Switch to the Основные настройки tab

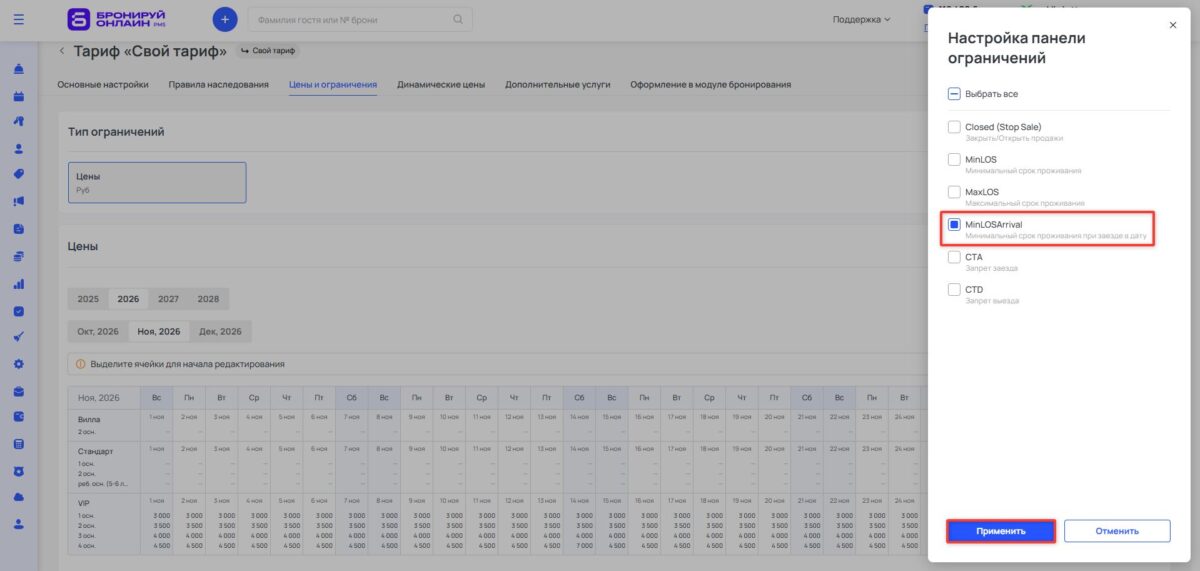coord(103,85)
